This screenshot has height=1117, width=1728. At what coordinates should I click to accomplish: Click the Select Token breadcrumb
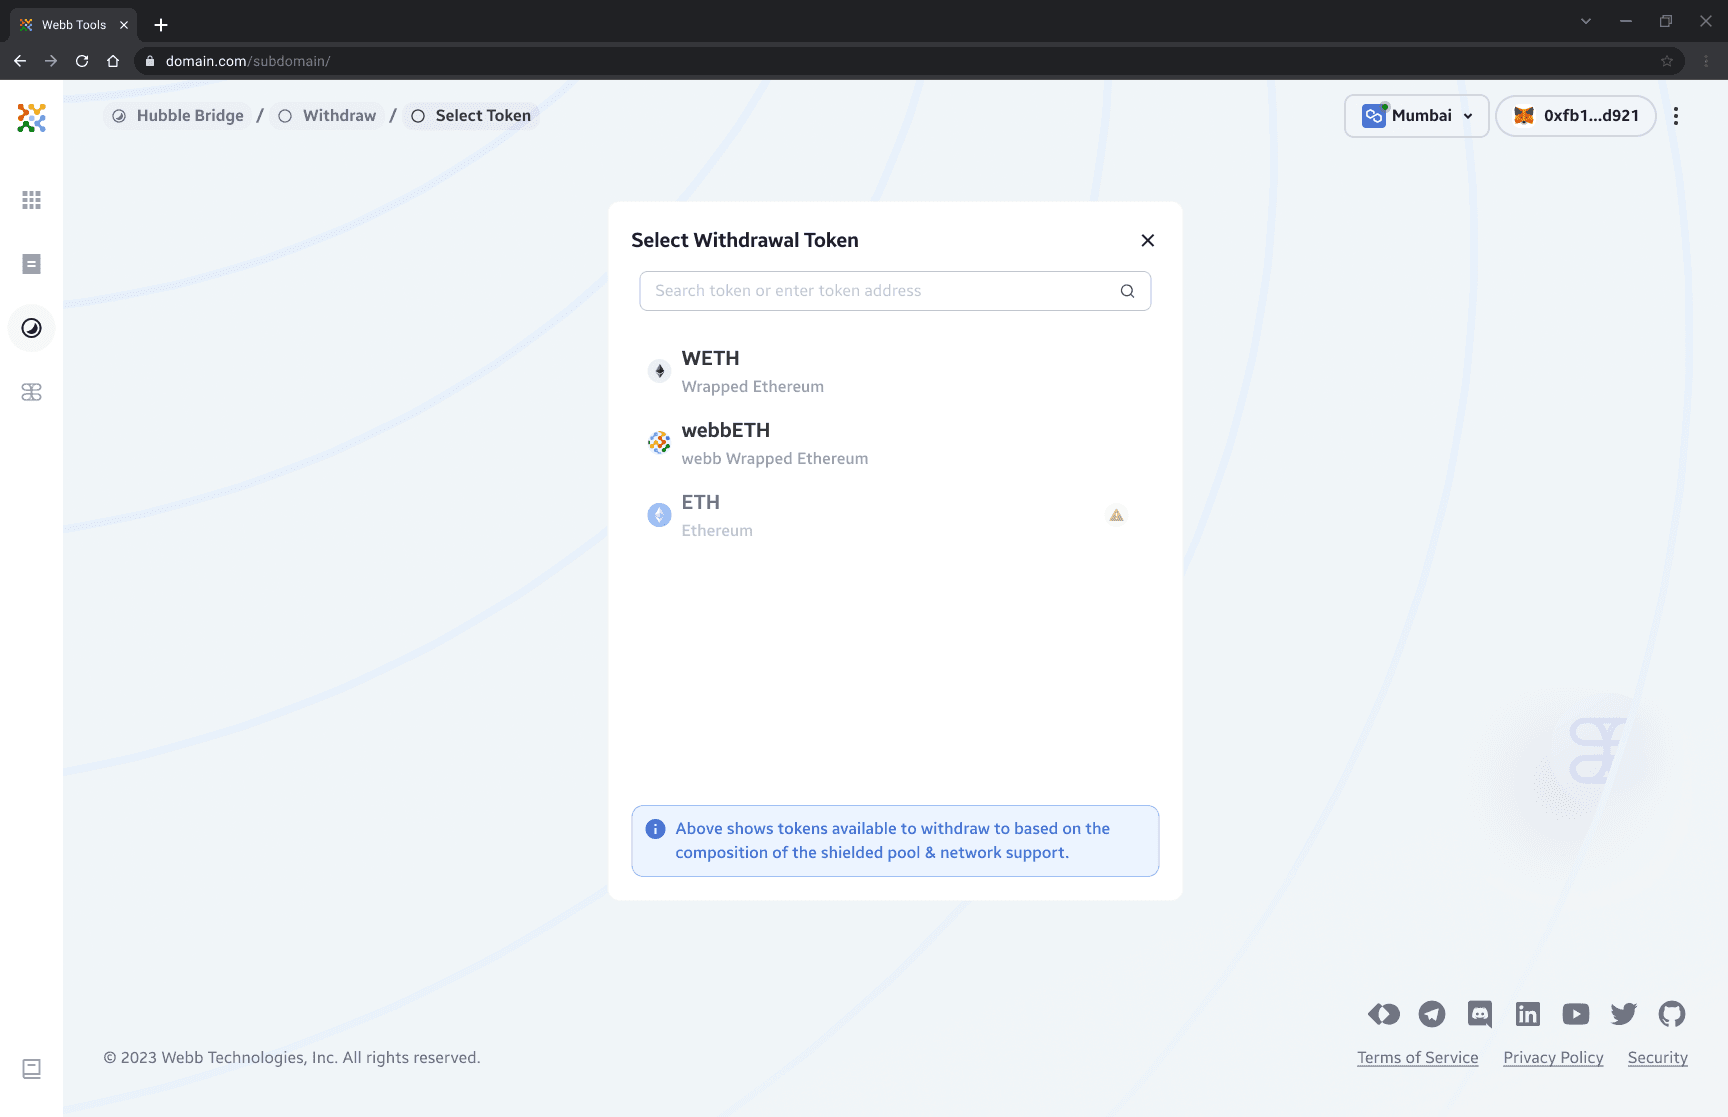coord(471,116)
